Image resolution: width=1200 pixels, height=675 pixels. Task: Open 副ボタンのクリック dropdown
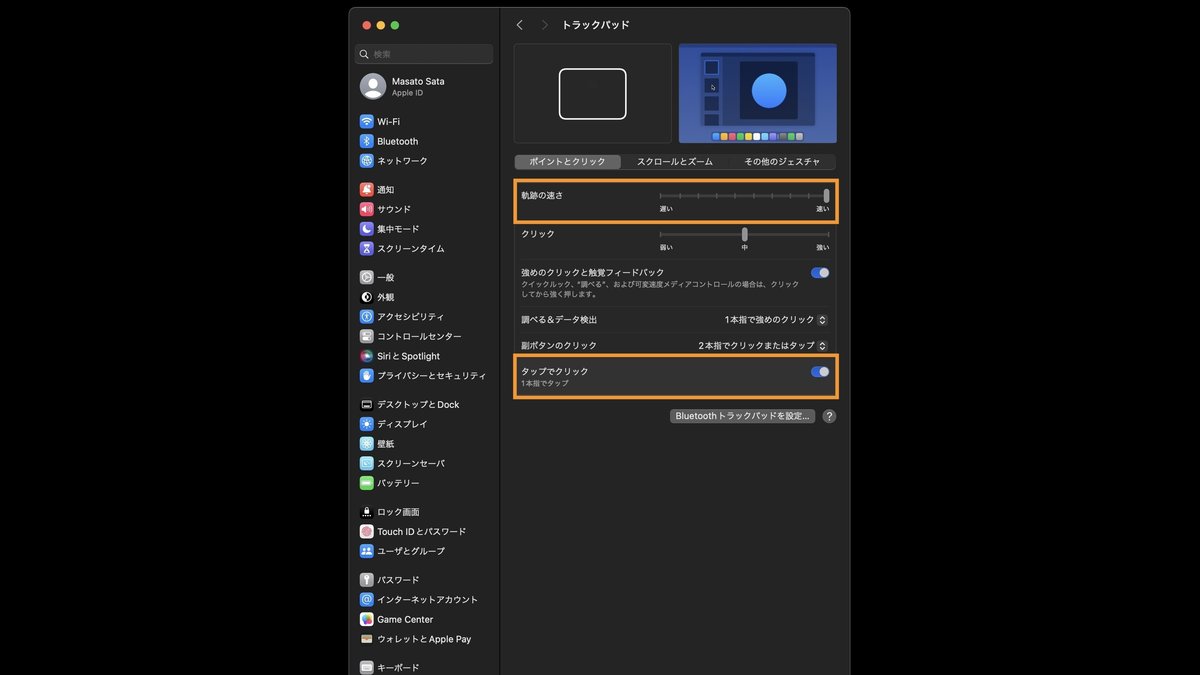point(763,345)
